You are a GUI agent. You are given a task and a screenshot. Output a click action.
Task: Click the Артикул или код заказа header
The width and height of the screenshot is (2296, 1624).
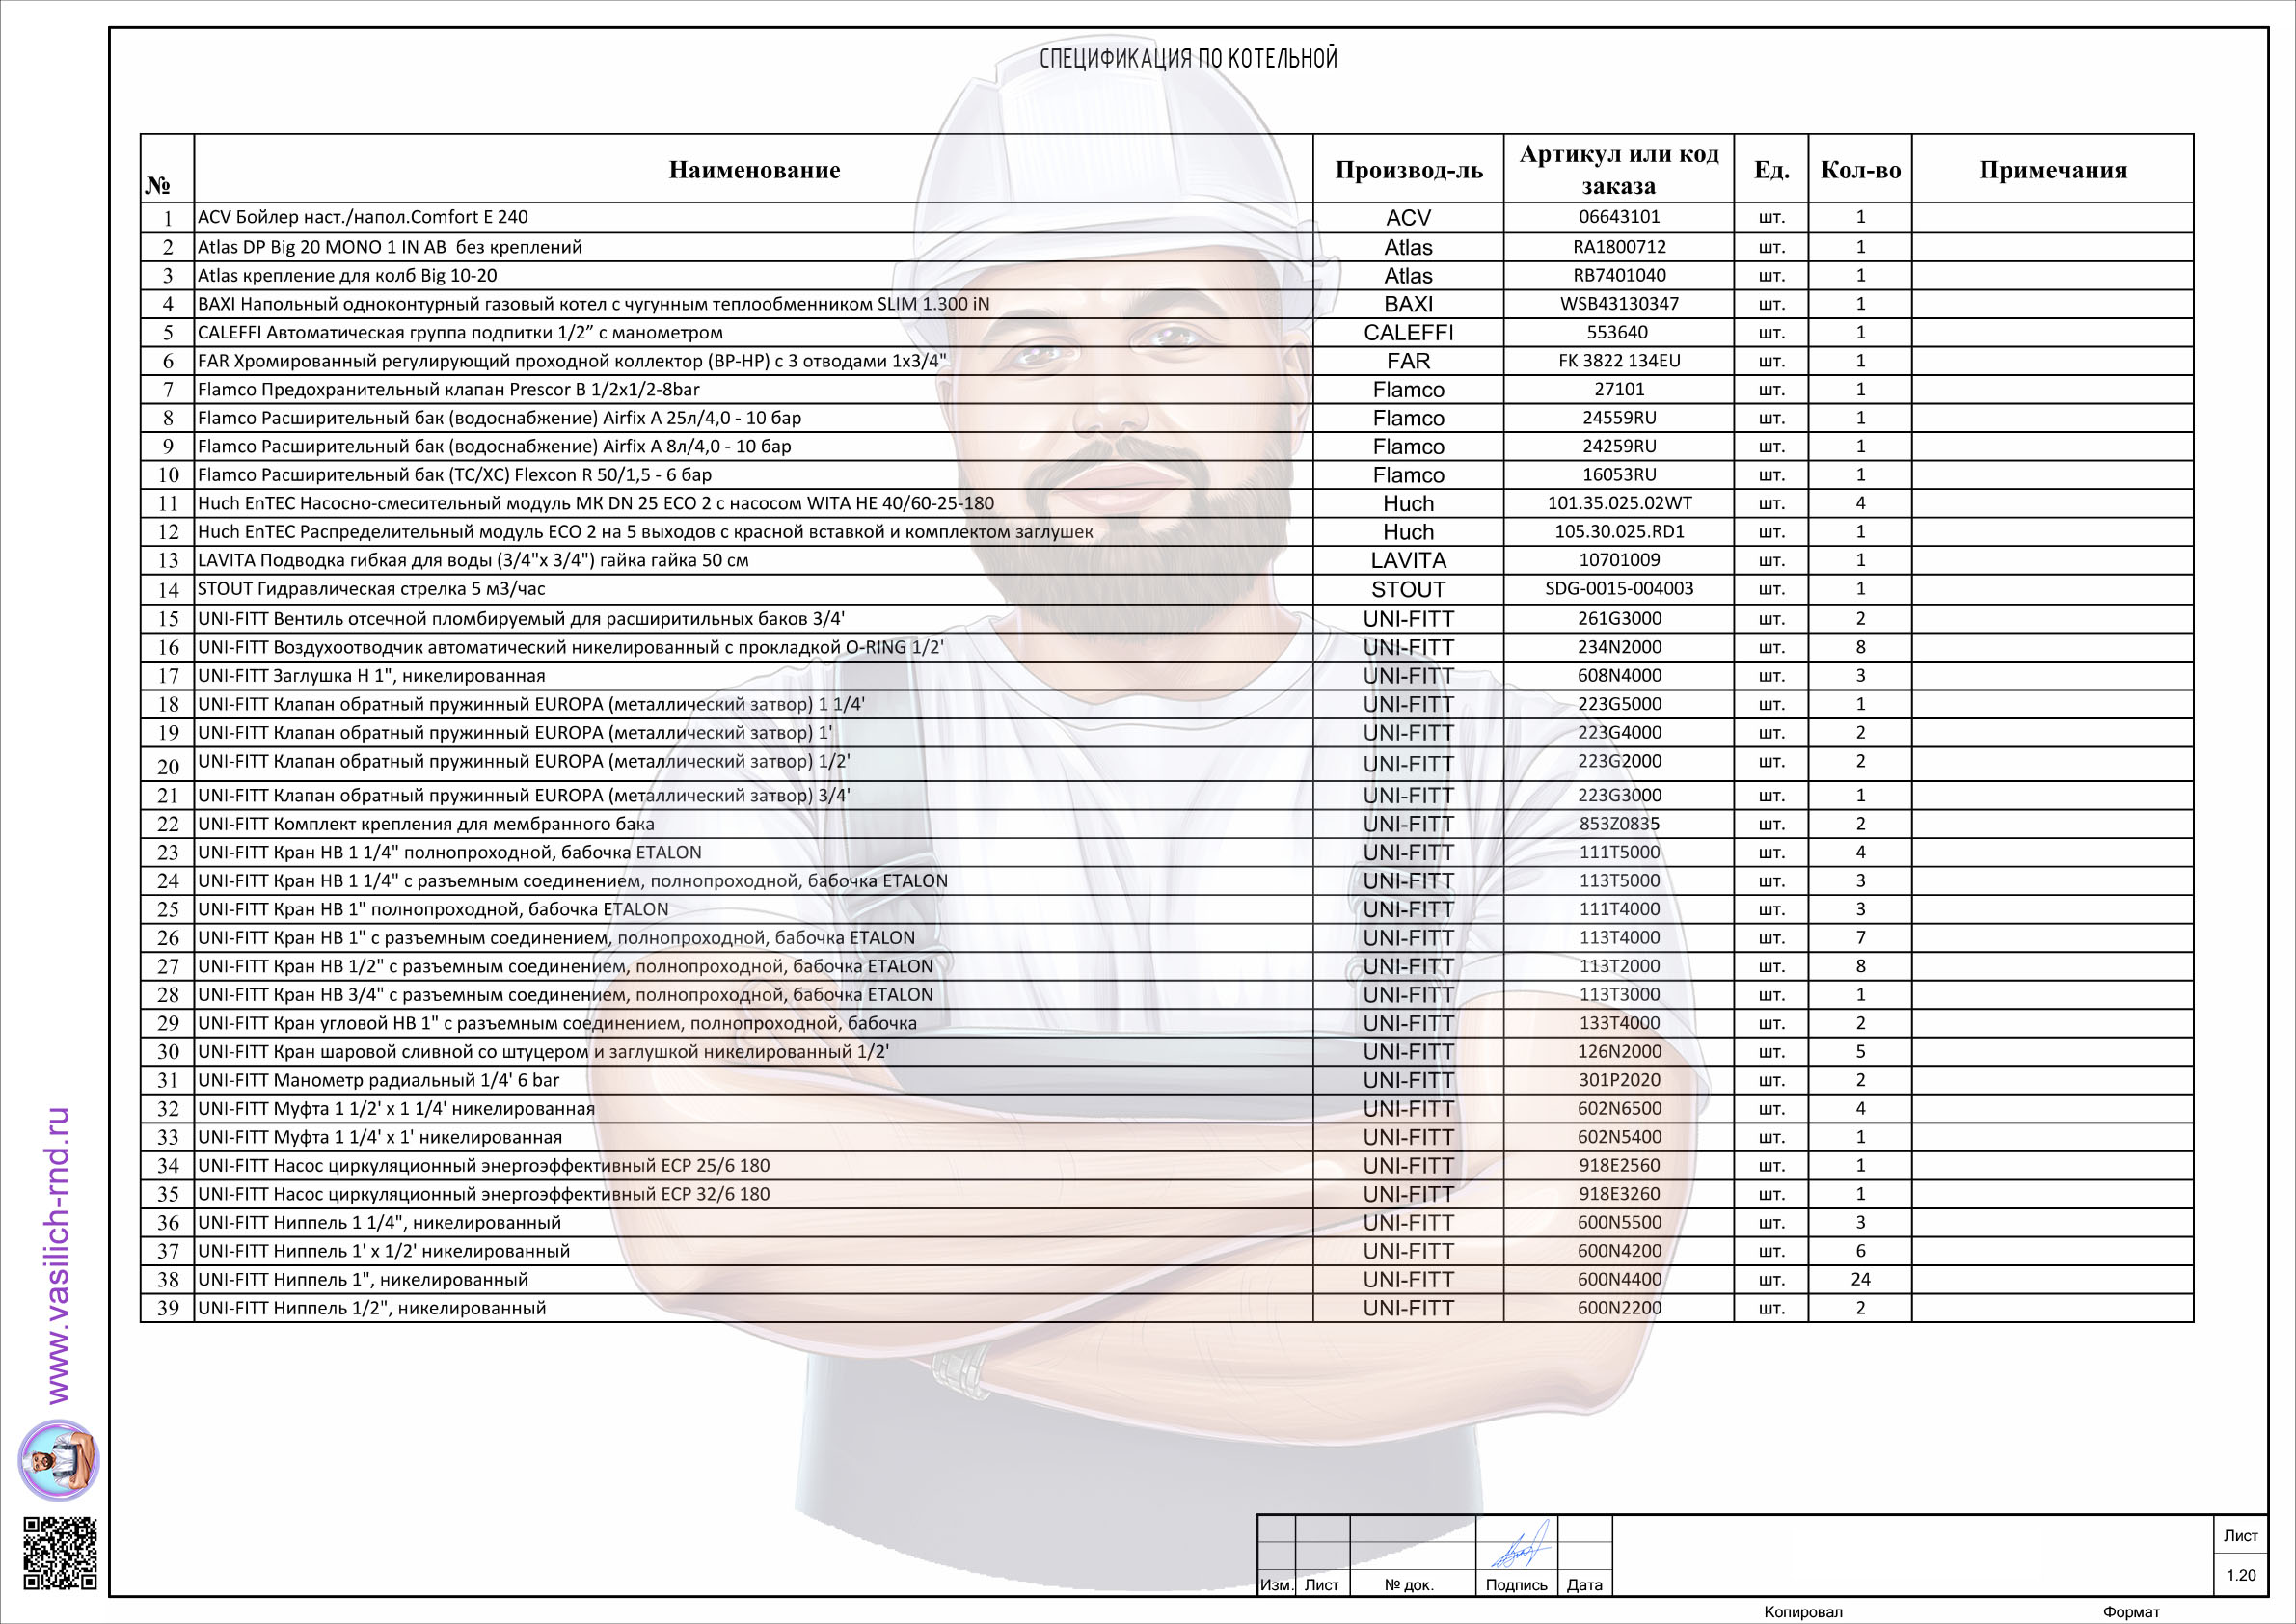pyautogui.click(x=1619, y=170)
